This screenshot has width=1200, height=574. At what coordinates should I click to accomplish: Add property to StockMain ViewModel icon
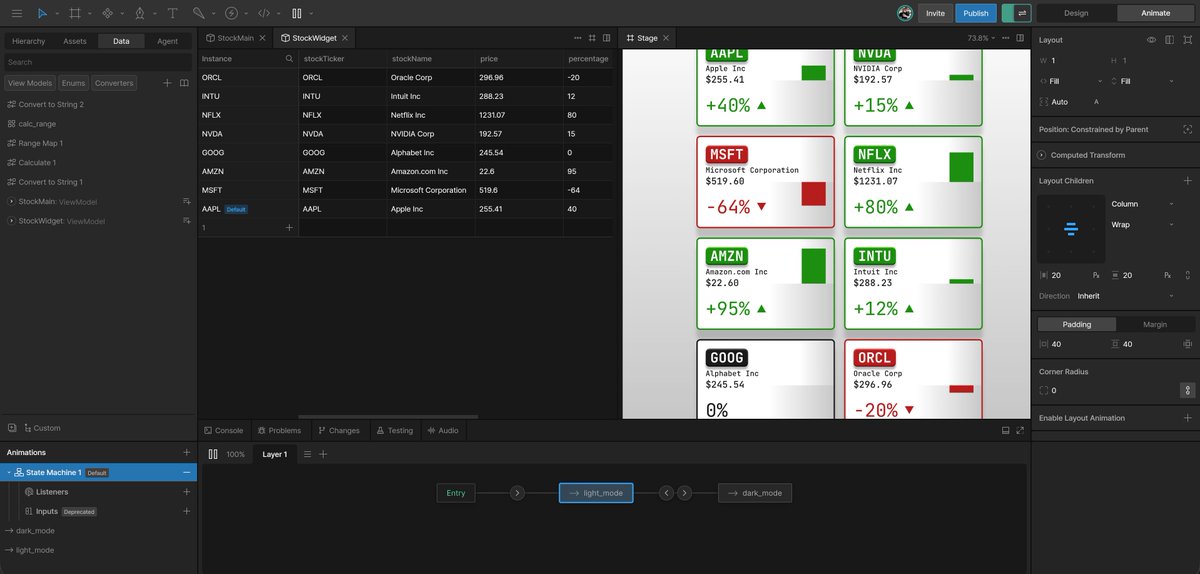coord(186,202)
